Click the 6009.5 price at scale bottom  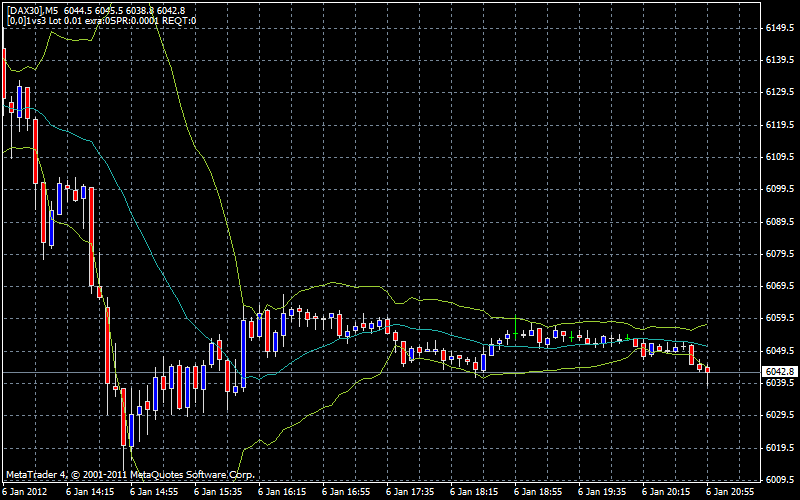[779, 479]
